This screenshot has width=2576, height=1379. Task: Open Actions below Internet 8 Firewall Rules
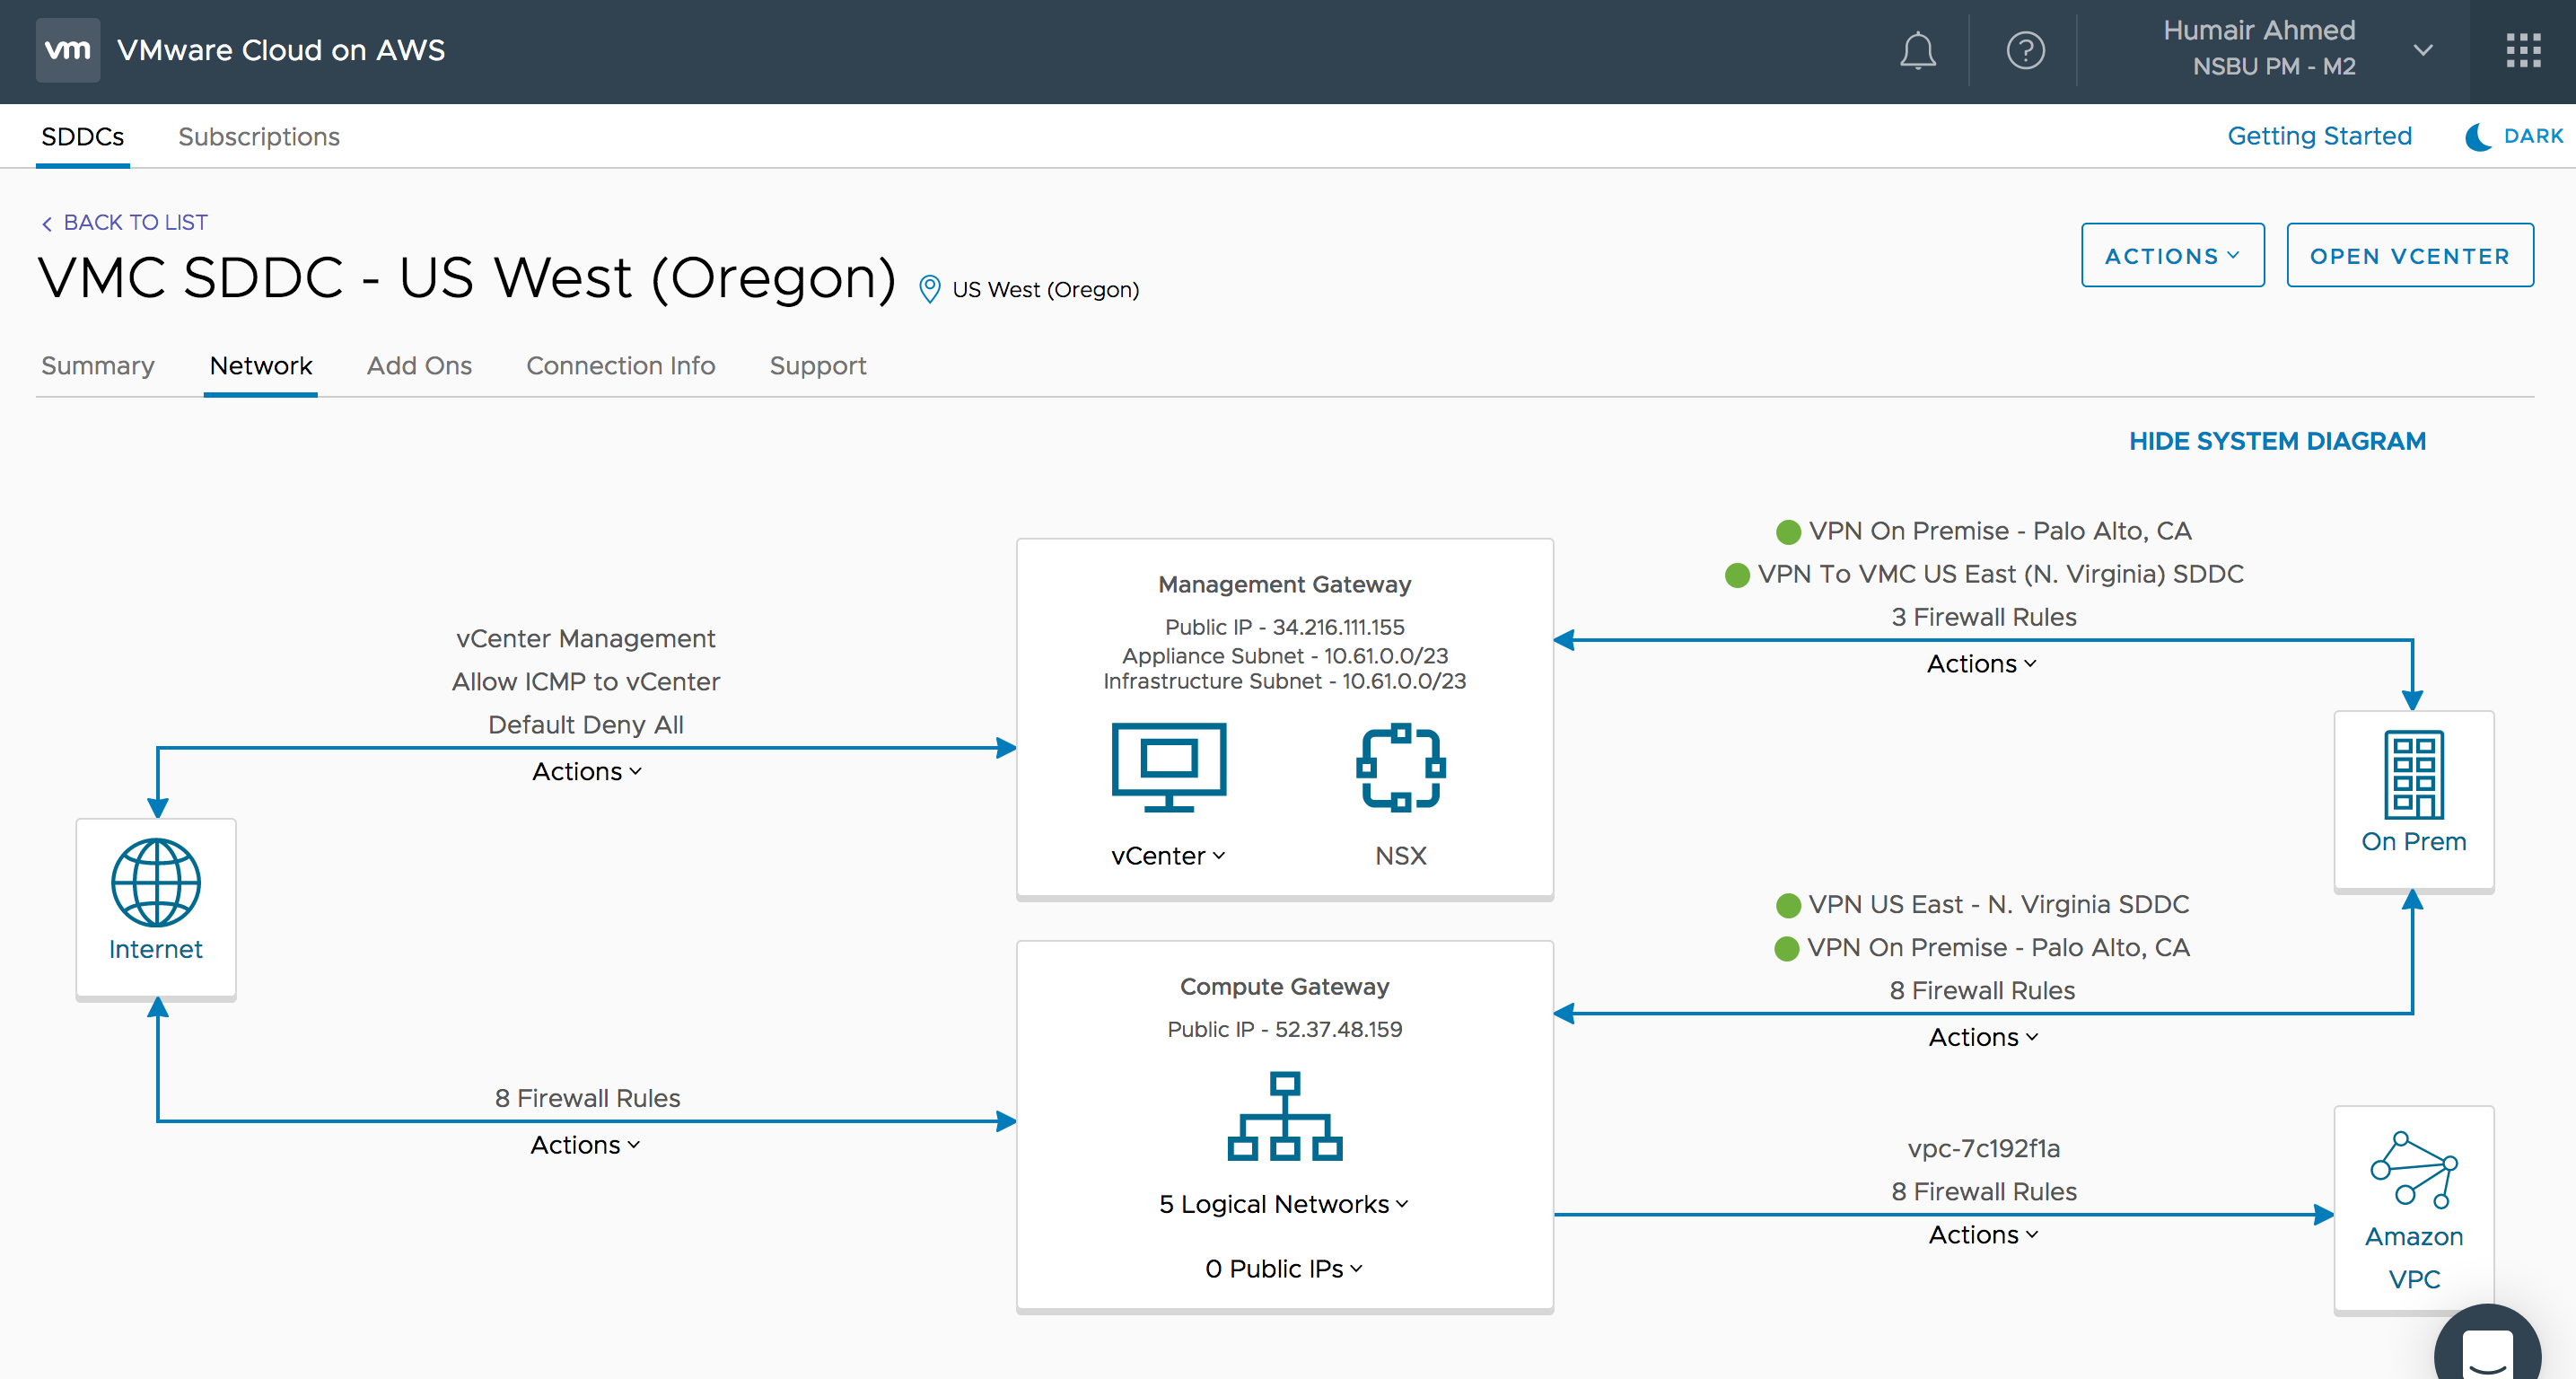584,1145
